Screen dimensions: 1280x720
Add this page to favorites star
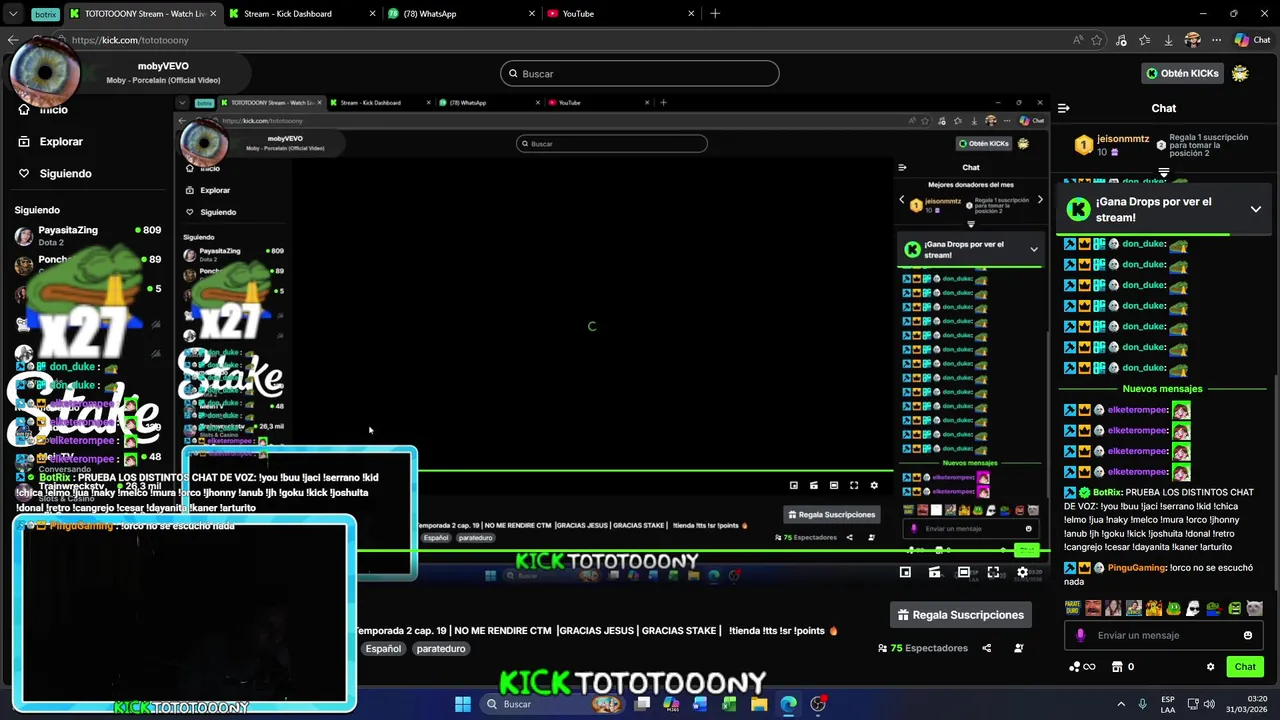pyautogui.click(x=1097, y=40)
